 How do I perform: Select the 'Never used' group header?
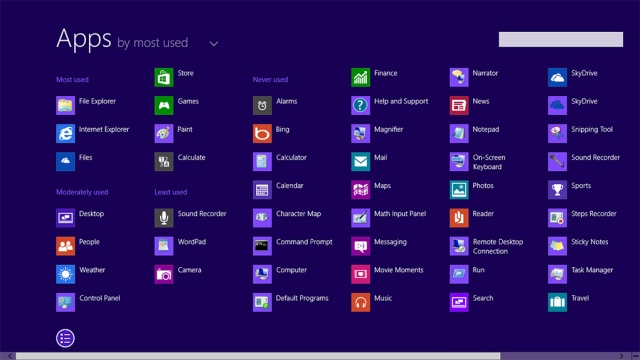[x=270, y=80]
